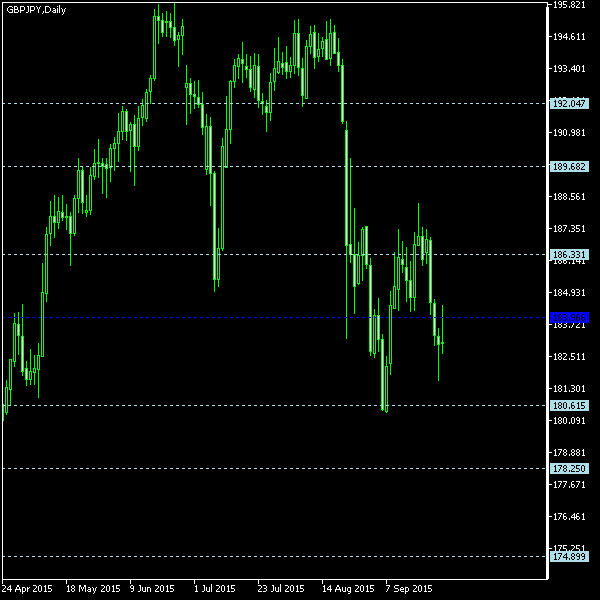Viewport: 600px width, 600px height.
Task: Select the 186.331 horizontal level label
Action: tap(569, 254)
